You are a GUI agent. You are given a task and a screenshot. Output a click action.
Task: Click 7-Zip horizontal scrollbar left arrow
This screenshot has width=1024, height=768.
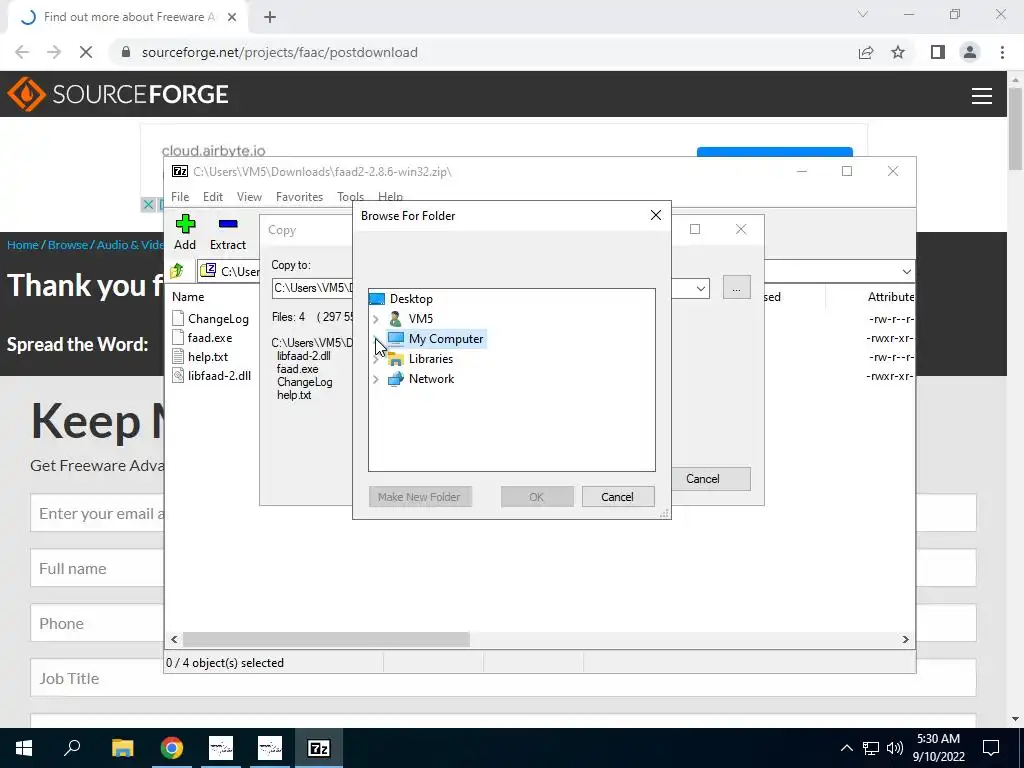click(174, 639)
